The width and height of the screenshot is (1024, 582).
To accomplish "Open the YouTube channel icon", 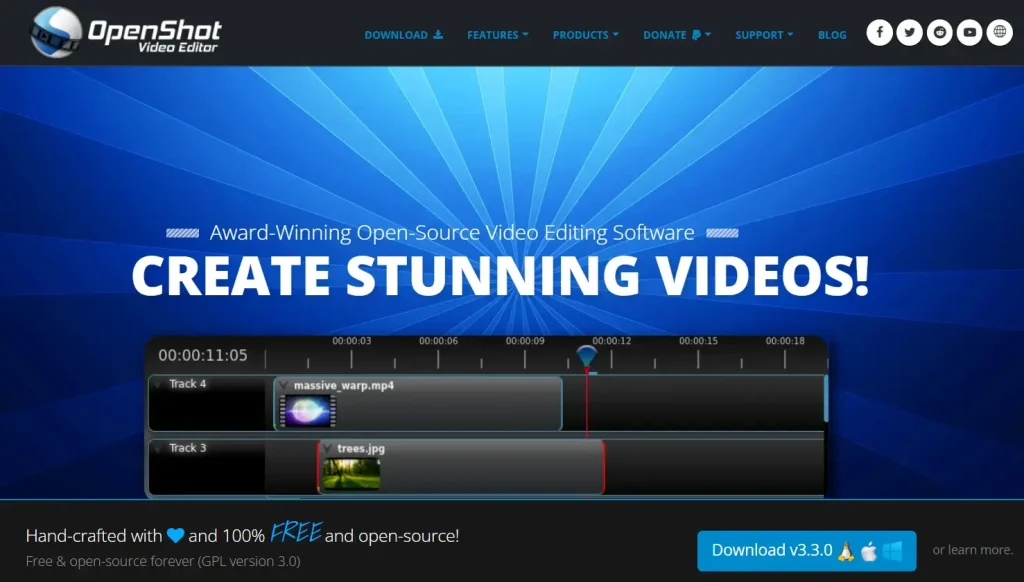I will (969, 33).
